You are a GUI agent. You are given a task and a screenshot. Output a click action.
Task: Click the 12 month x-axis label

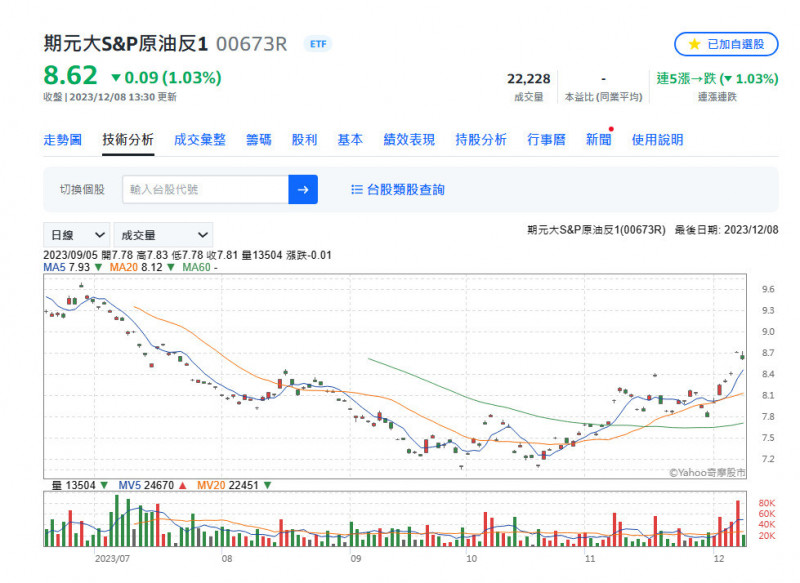[719, 559]
